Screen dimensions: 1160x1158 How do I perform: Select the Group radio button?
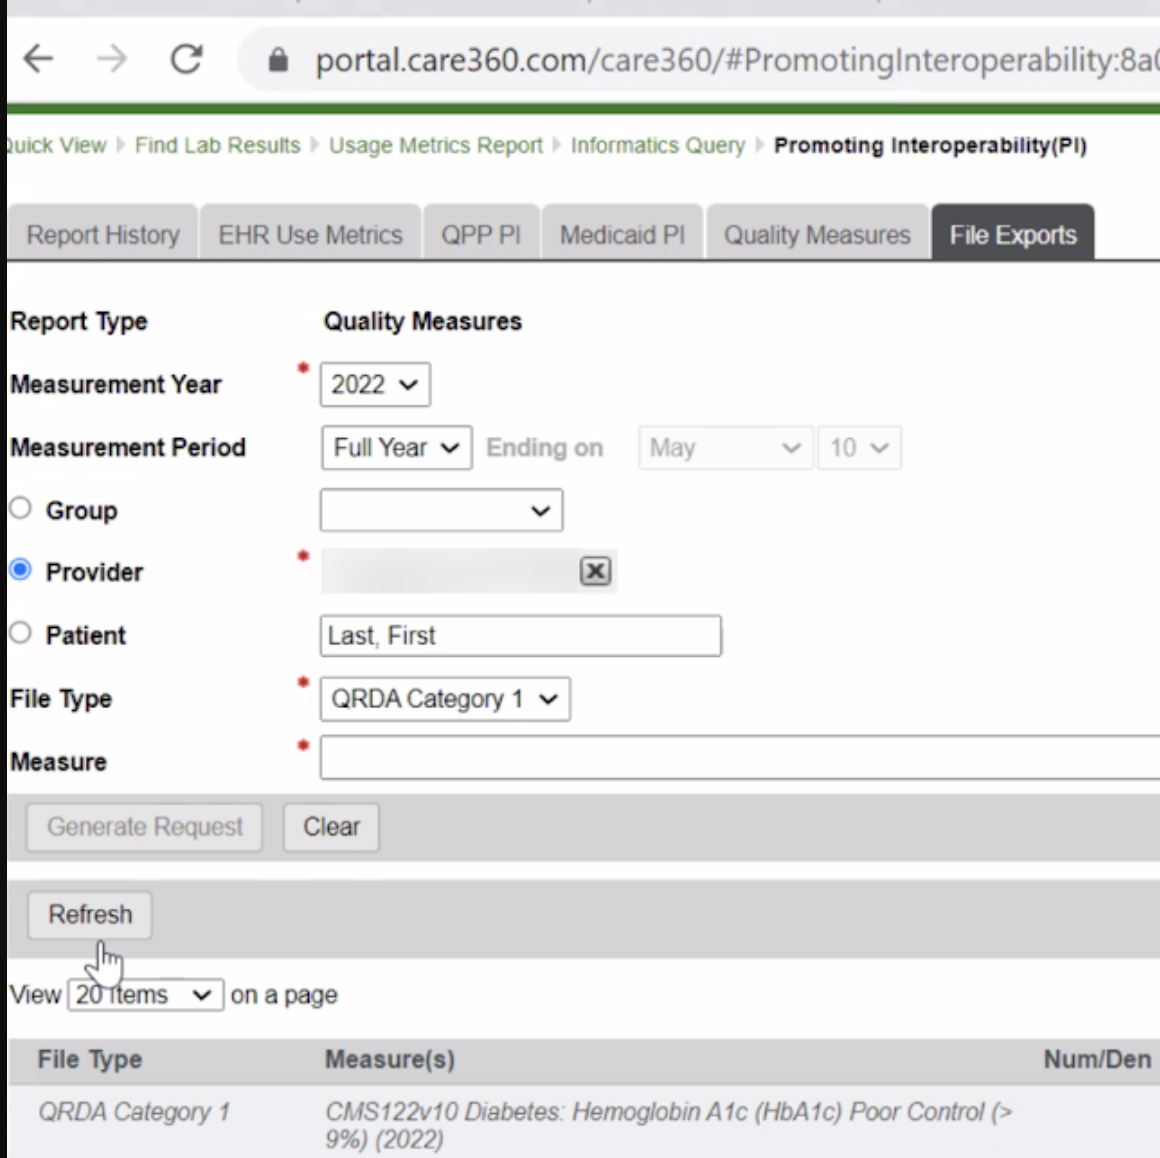21,508
